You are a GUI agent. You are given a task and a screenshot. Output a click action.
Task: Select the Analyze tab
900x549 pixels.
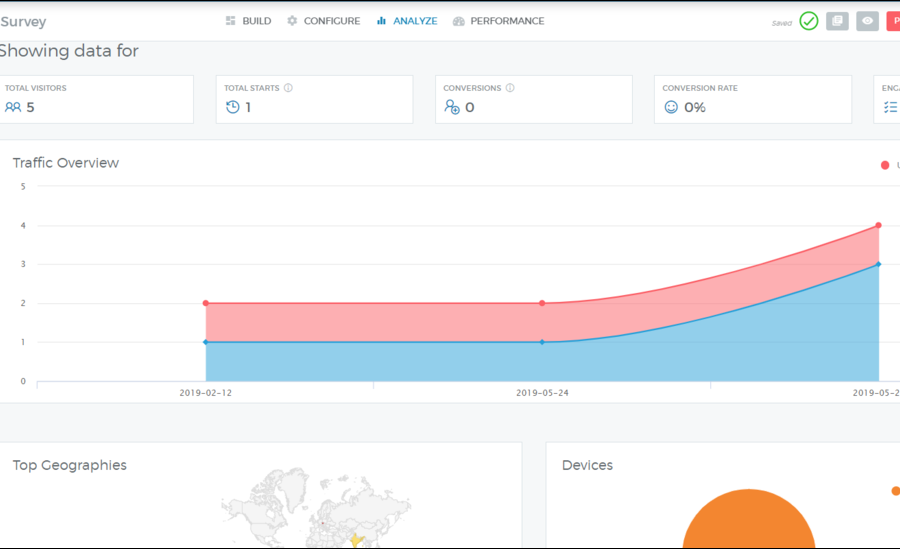[x=407, y=21]
